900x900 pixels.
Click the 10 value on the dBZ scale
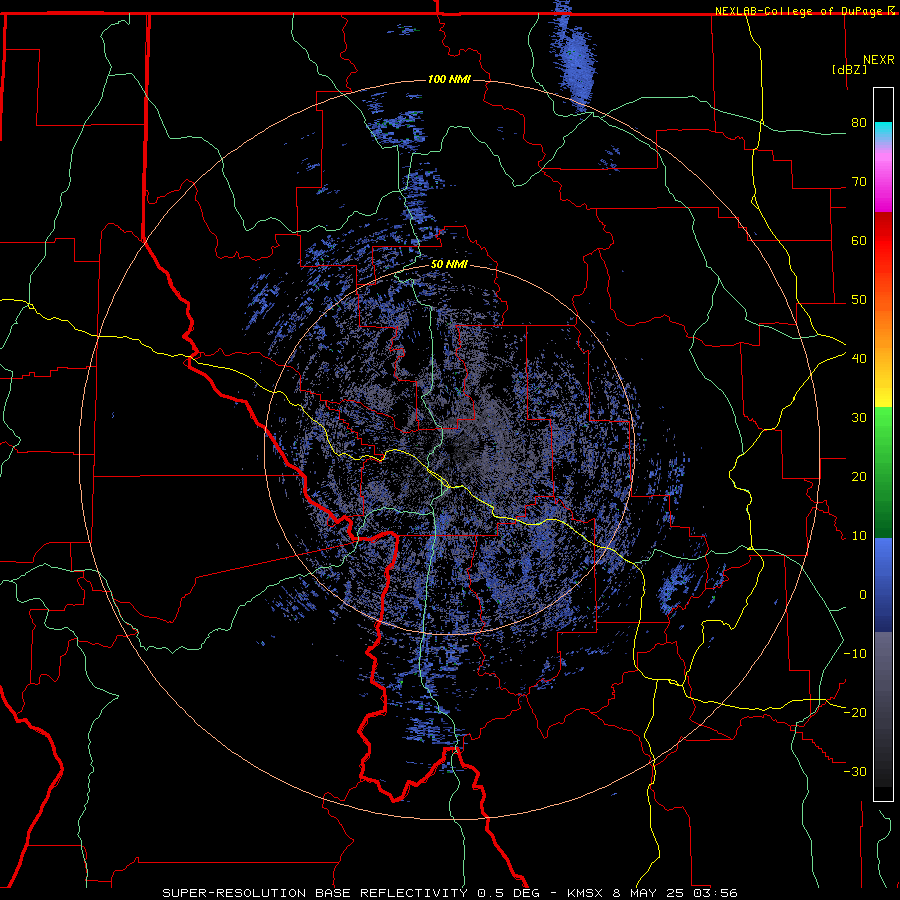click(x=859, y=536)
